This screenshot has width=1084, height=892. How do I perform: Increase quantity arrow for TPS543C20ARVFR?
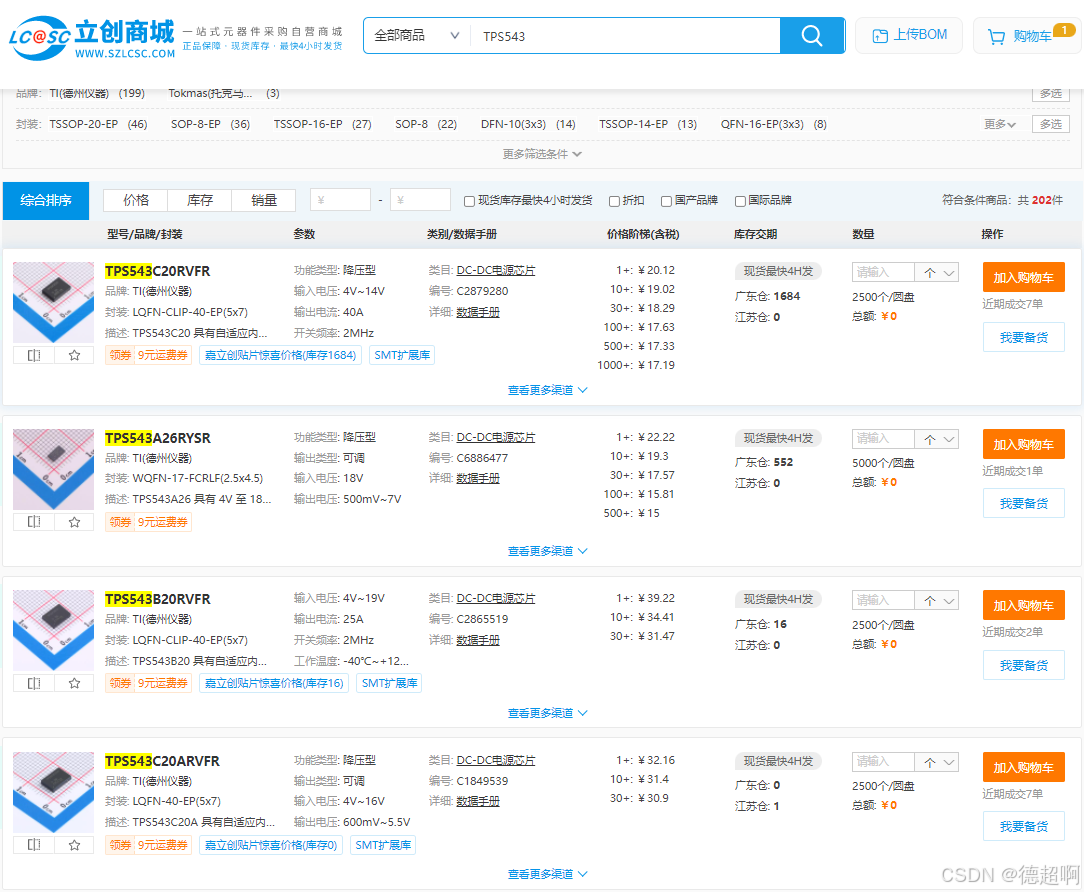[930, 762]
